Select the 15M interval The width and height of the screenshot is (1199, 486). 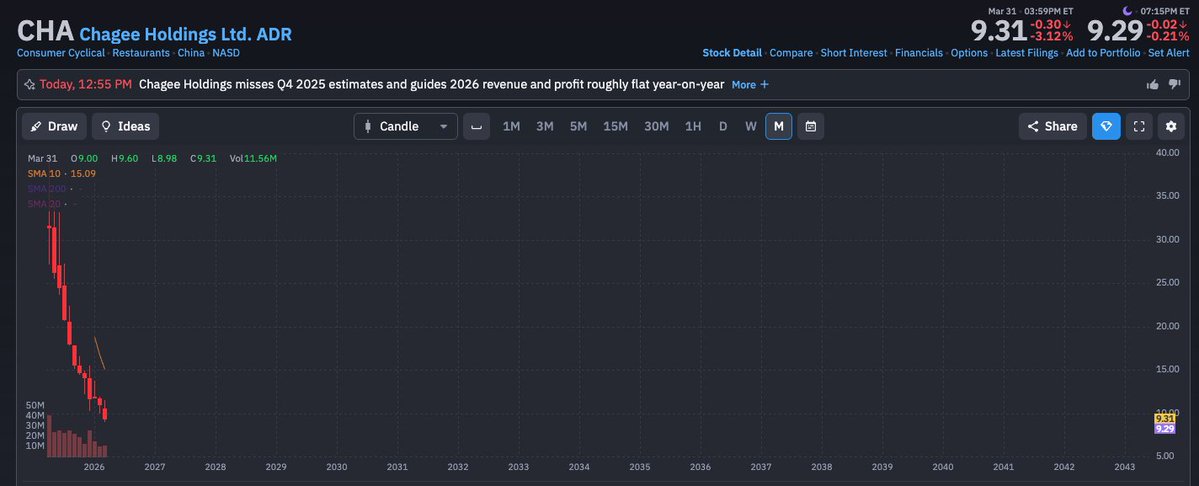pos(616,126)
